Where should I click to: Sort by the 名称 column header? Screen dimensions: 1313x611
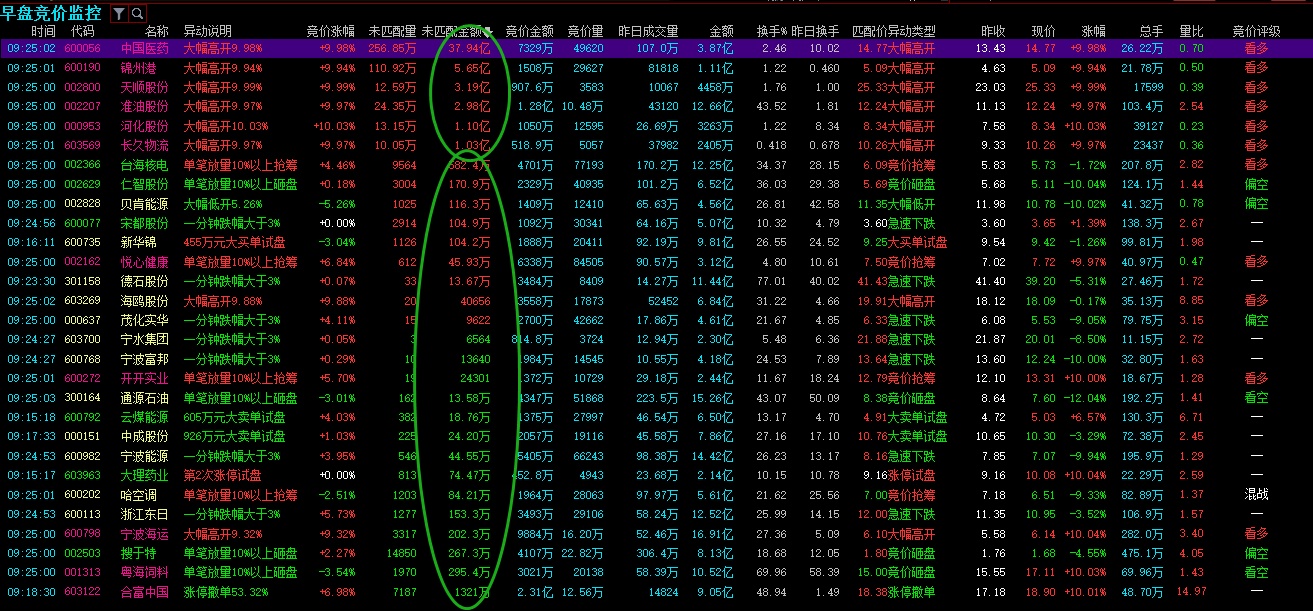[157, 32]
